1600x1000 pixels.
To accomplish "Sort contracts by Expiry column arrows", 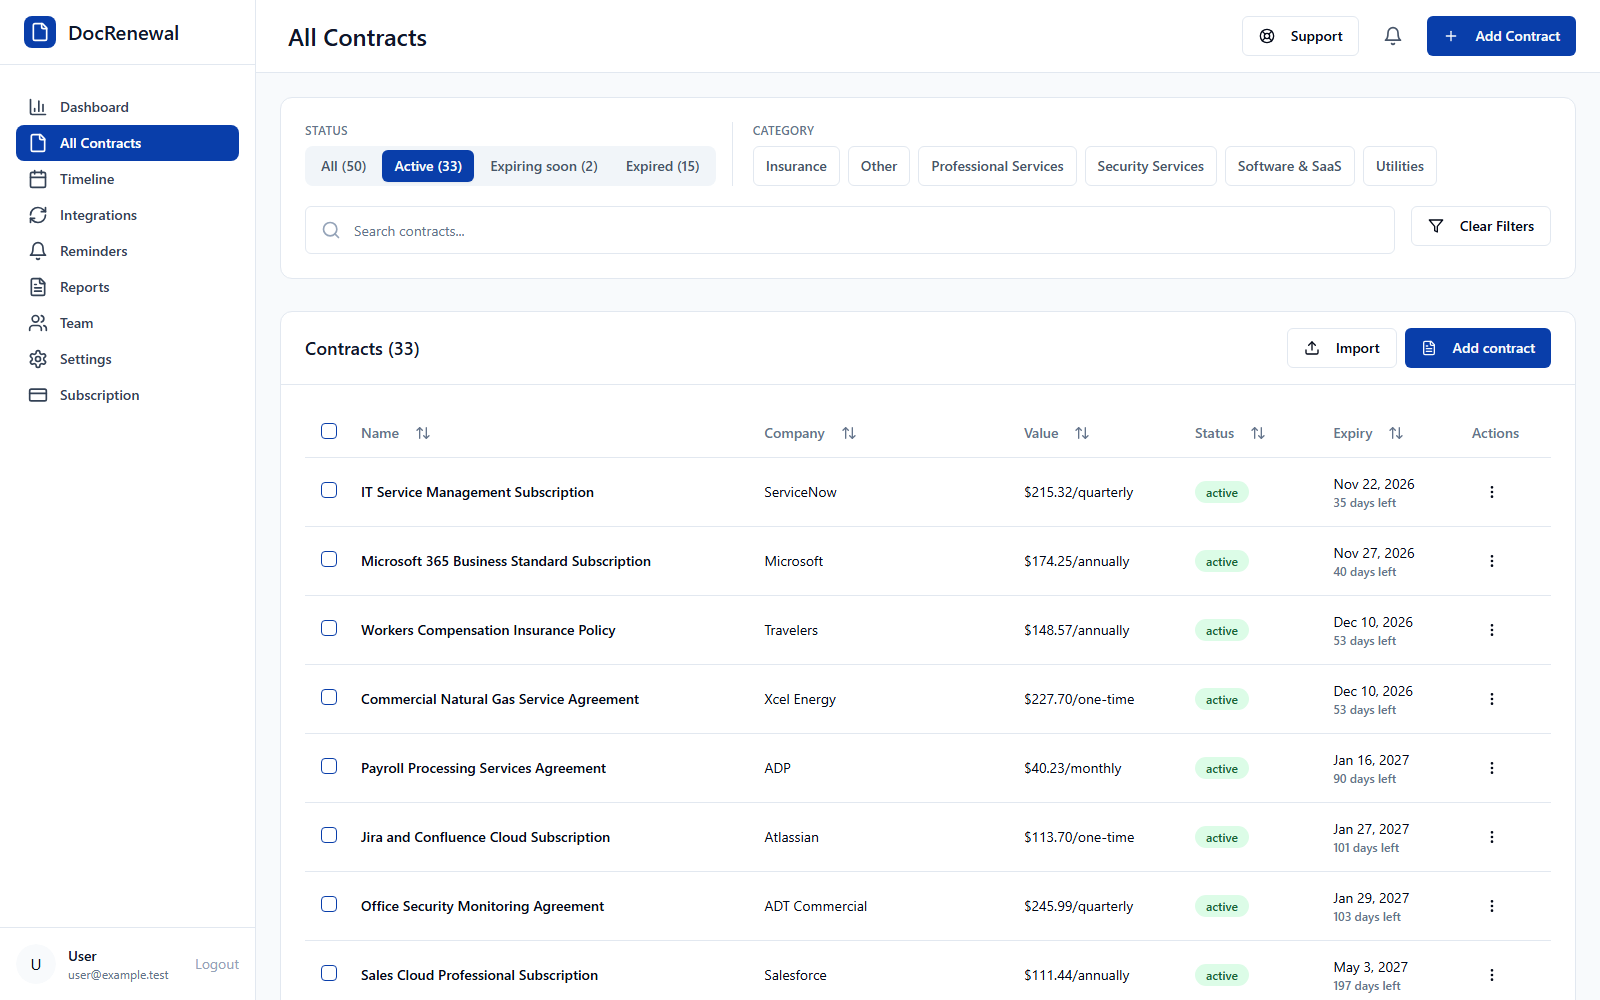I will (x=1396, y=433).
